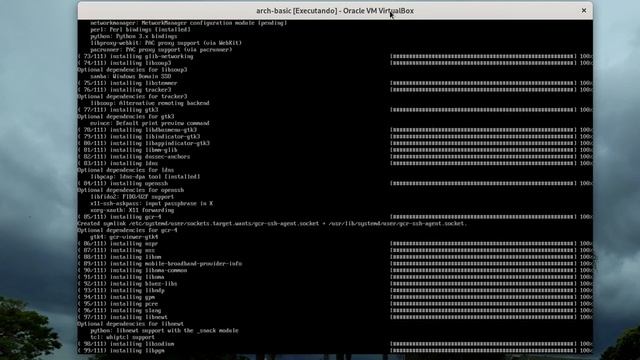Click the 'Created symlink' gcr-ssh-agent.socket line

pyautogui.click(x=272, y=223)
